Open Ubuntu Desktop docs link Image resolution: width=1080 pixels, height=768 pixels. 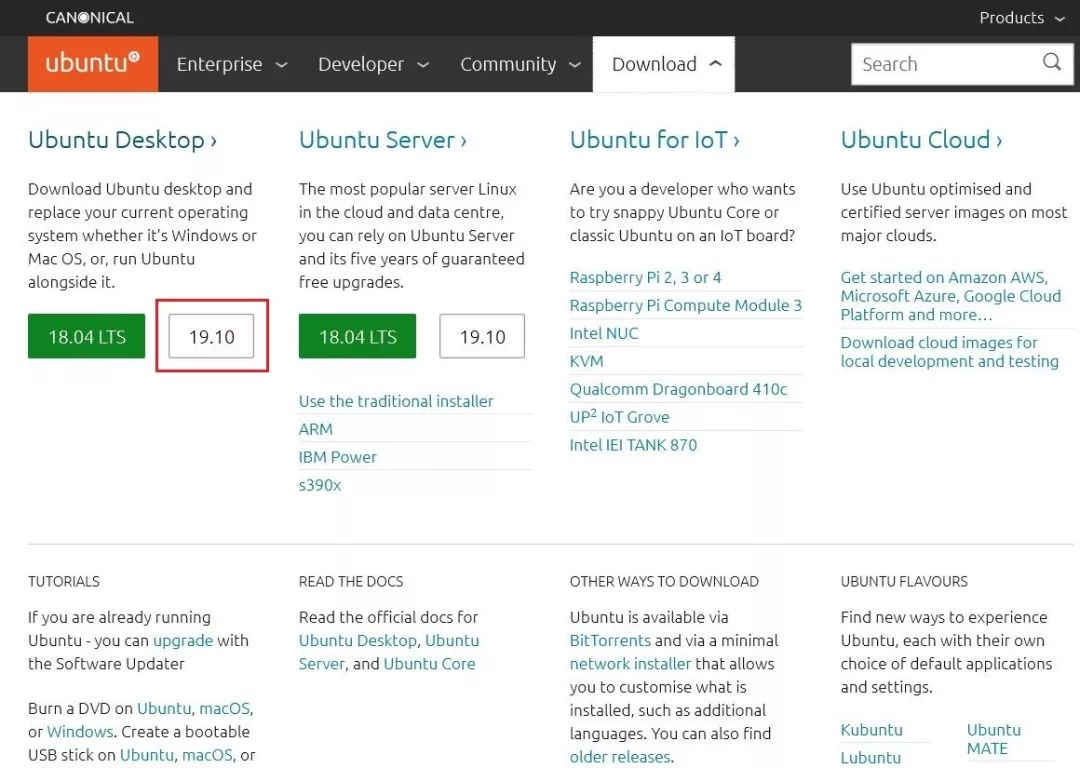point(358,641)
